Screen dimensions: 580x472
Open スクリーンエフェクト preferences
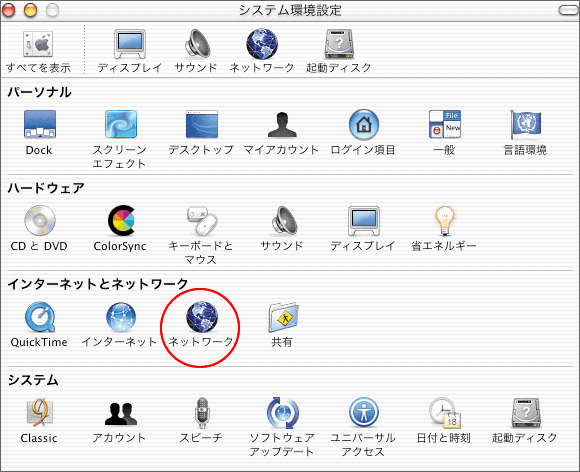121,124
